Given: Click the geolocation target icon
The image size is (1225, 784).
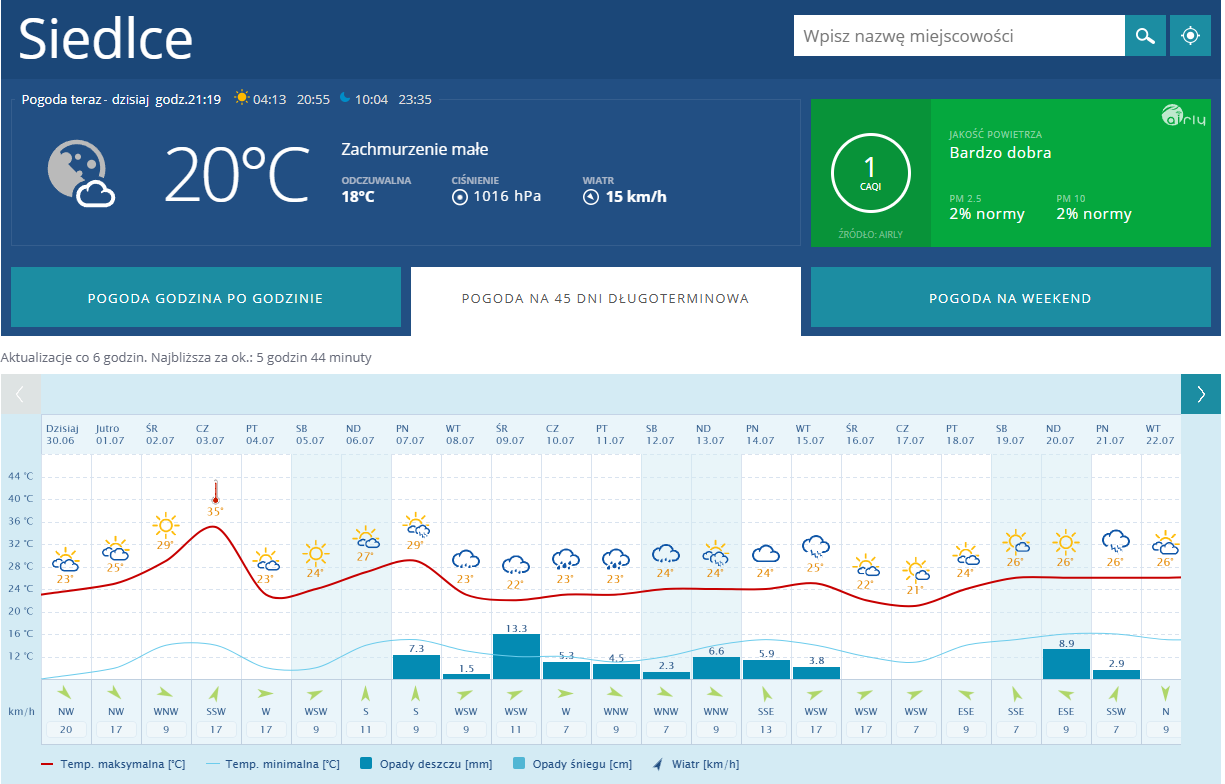Looking at the screenshot, I should click(1190, 36).
